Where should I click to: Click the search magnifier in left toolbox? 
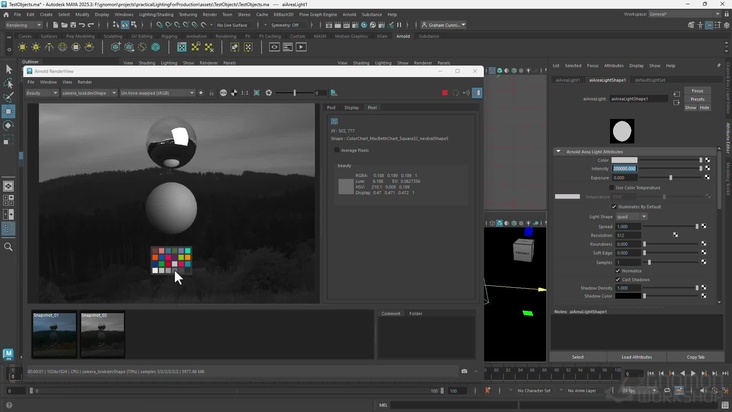(8, 247)
